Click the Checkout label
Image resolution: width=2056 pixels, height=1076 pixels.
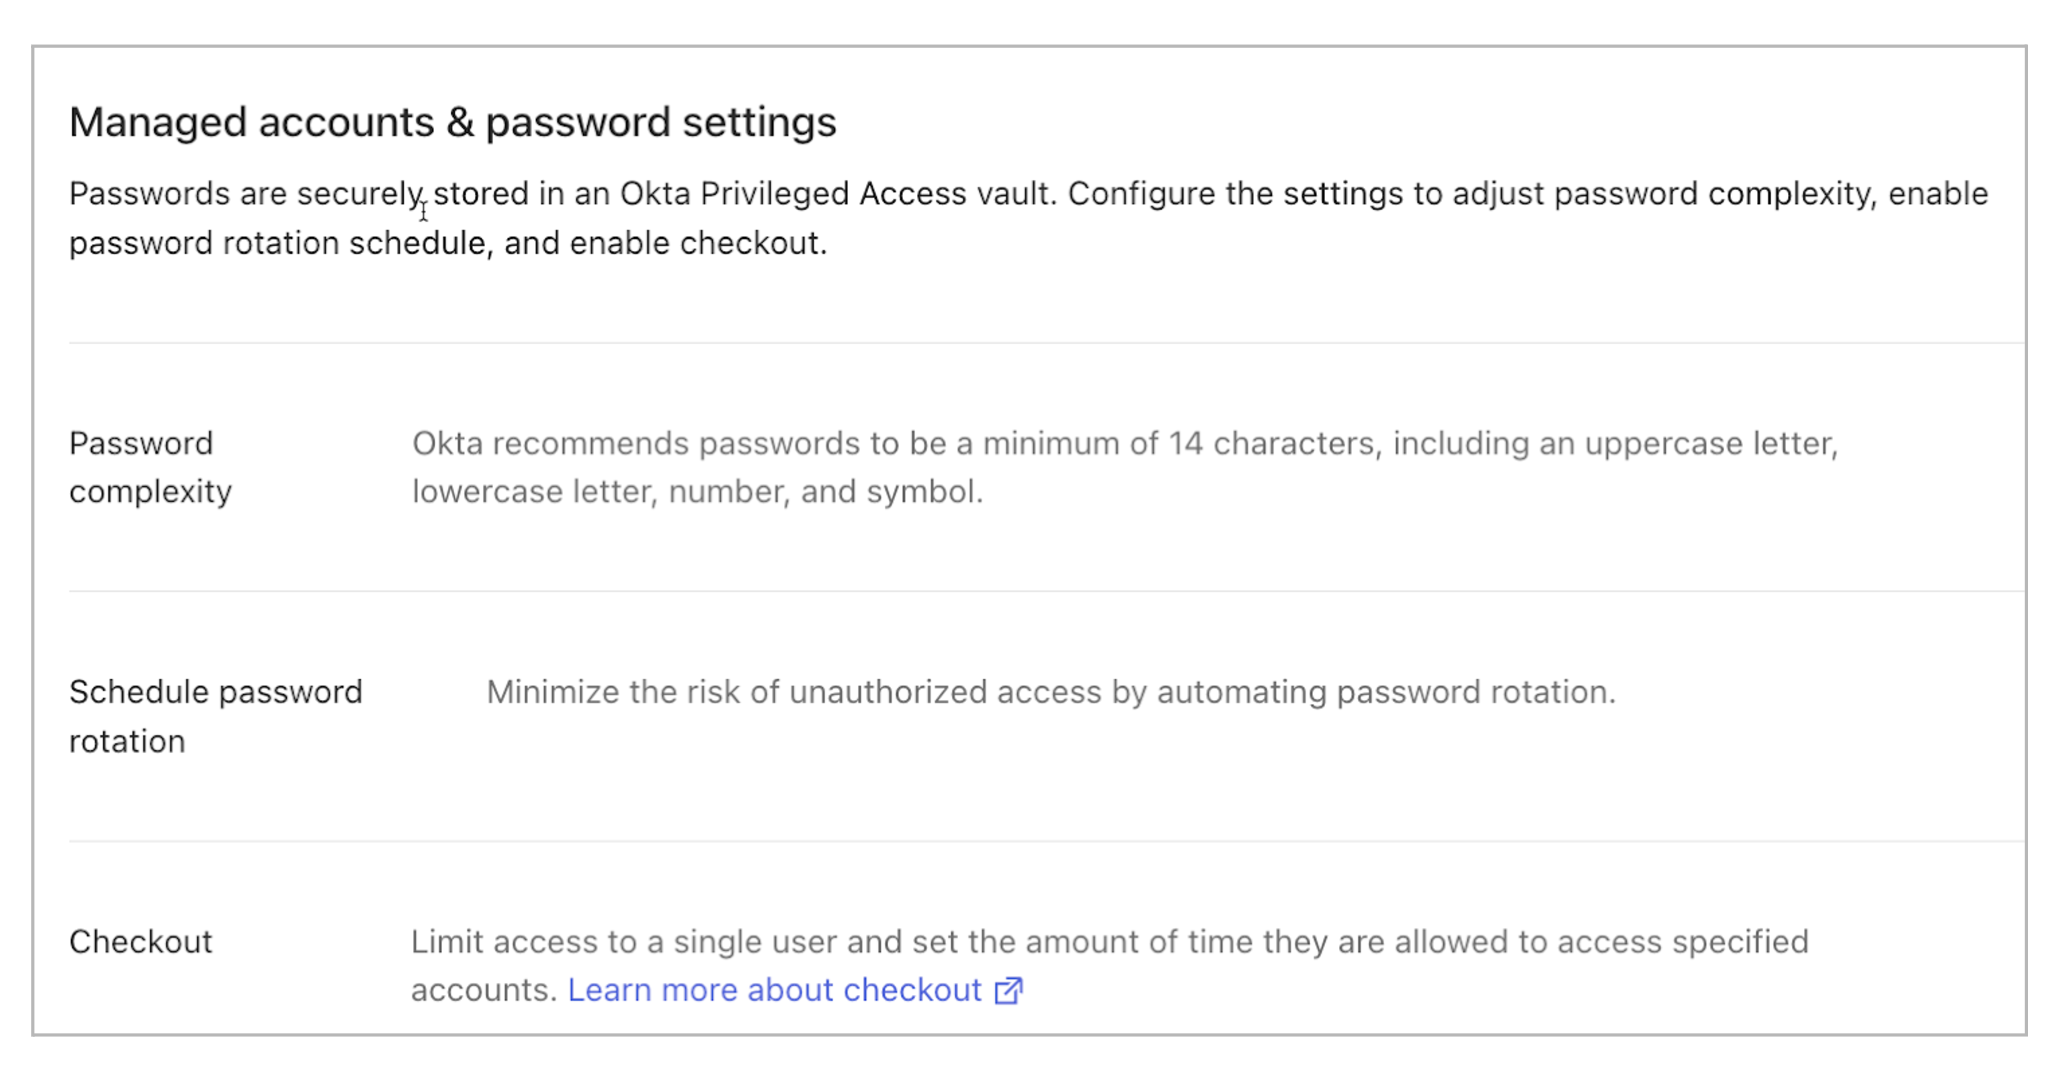pyautogui.click(x=141, y=941)
